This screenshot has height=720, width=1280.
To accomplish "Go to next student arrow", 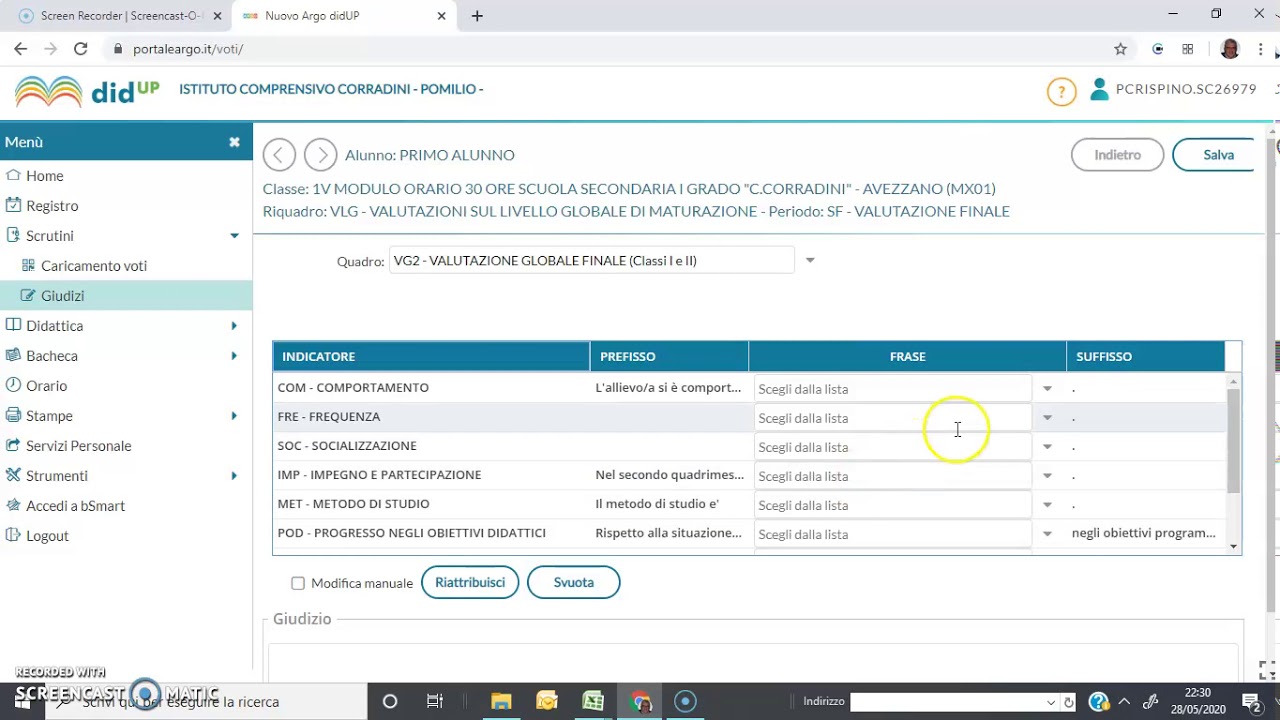I will [321, 155].
